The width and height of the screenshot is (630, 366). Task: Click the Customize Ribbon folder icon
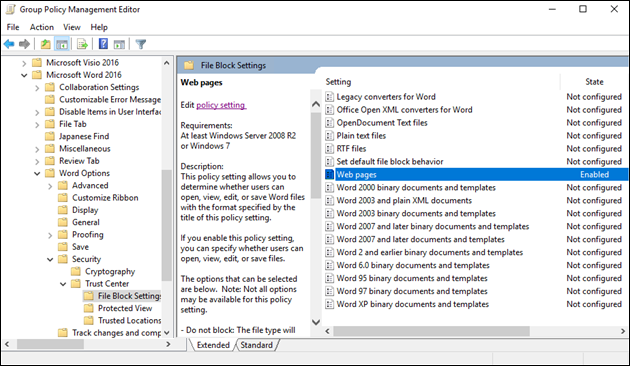63,198
